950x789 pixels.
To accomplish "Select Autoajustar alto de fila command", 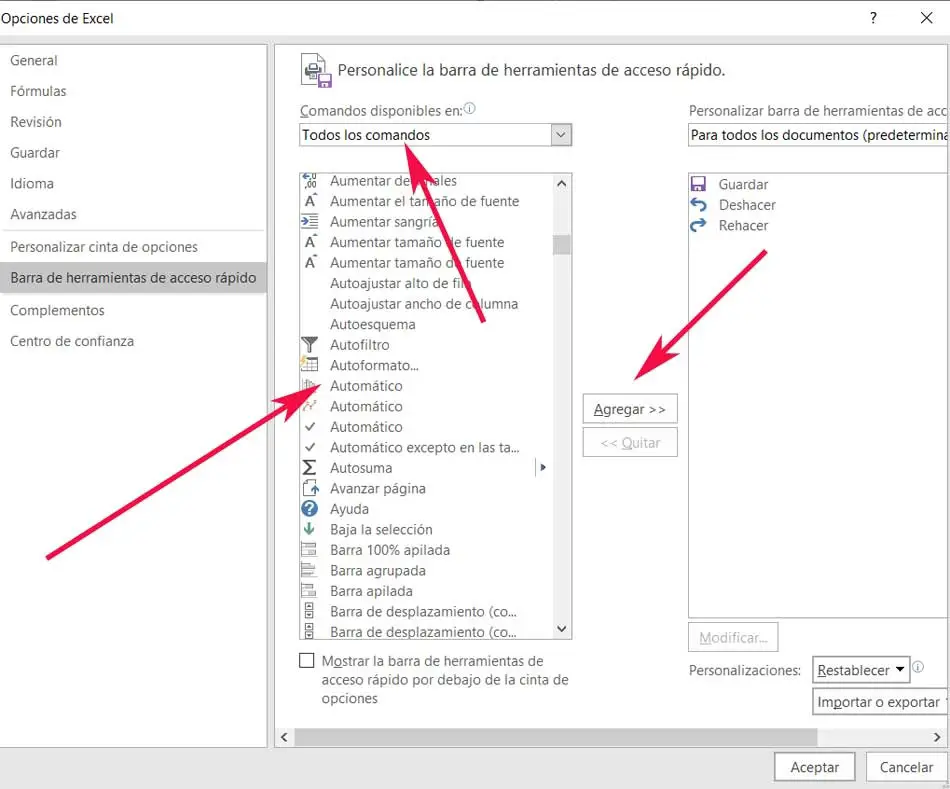I will (427, 283).
